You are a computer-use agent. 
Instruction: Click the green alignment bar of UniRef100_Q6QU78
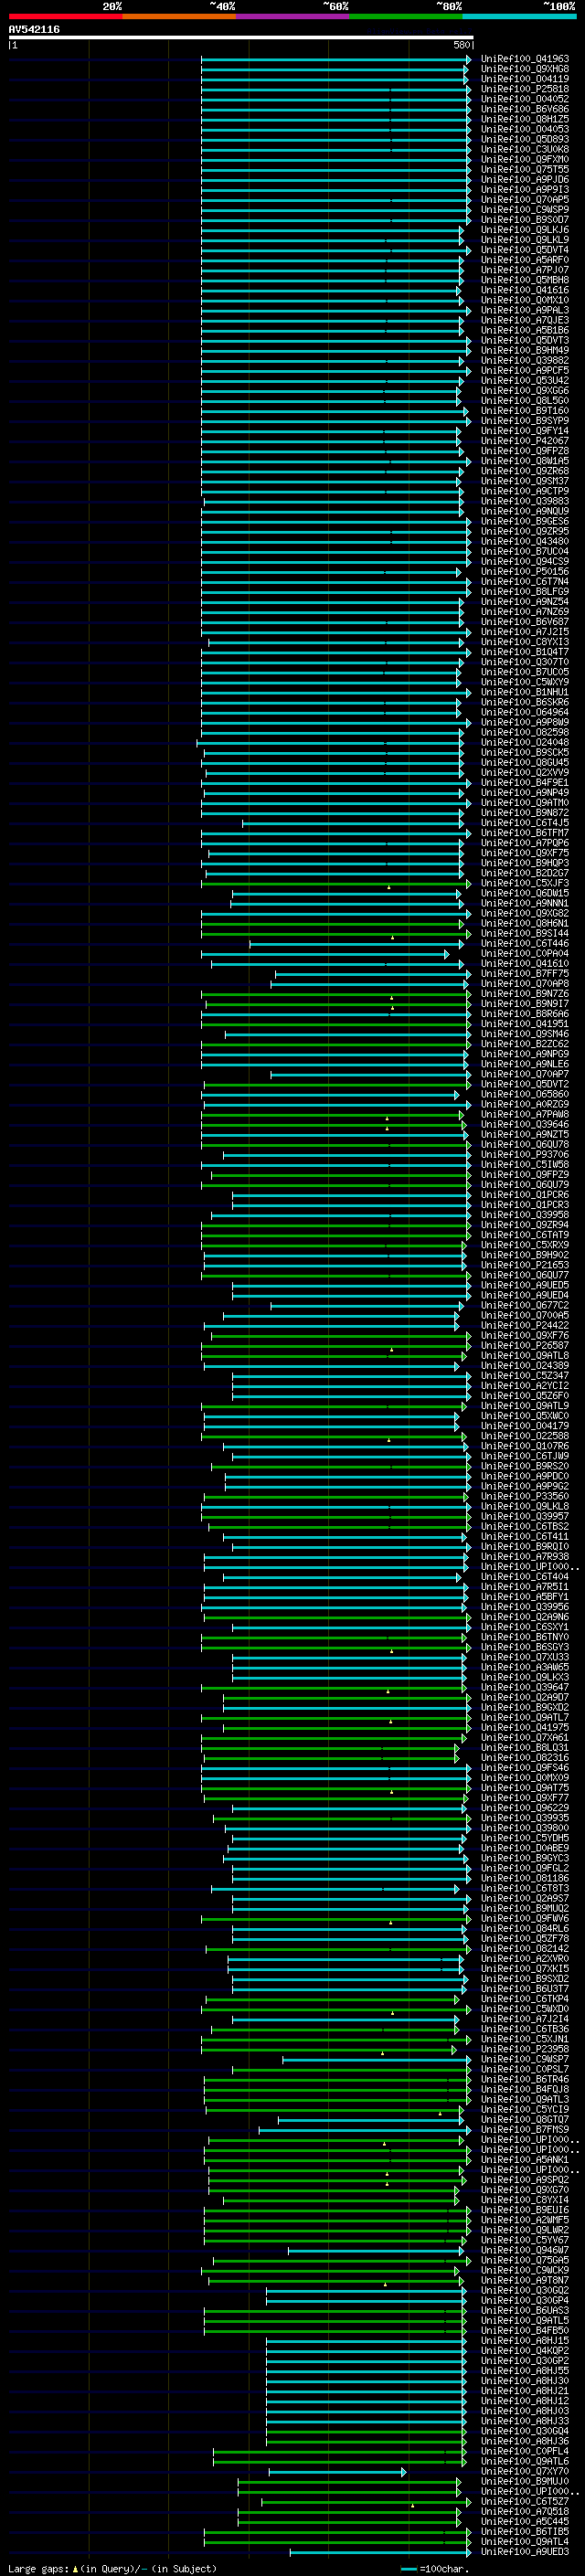click(336, 1144)
